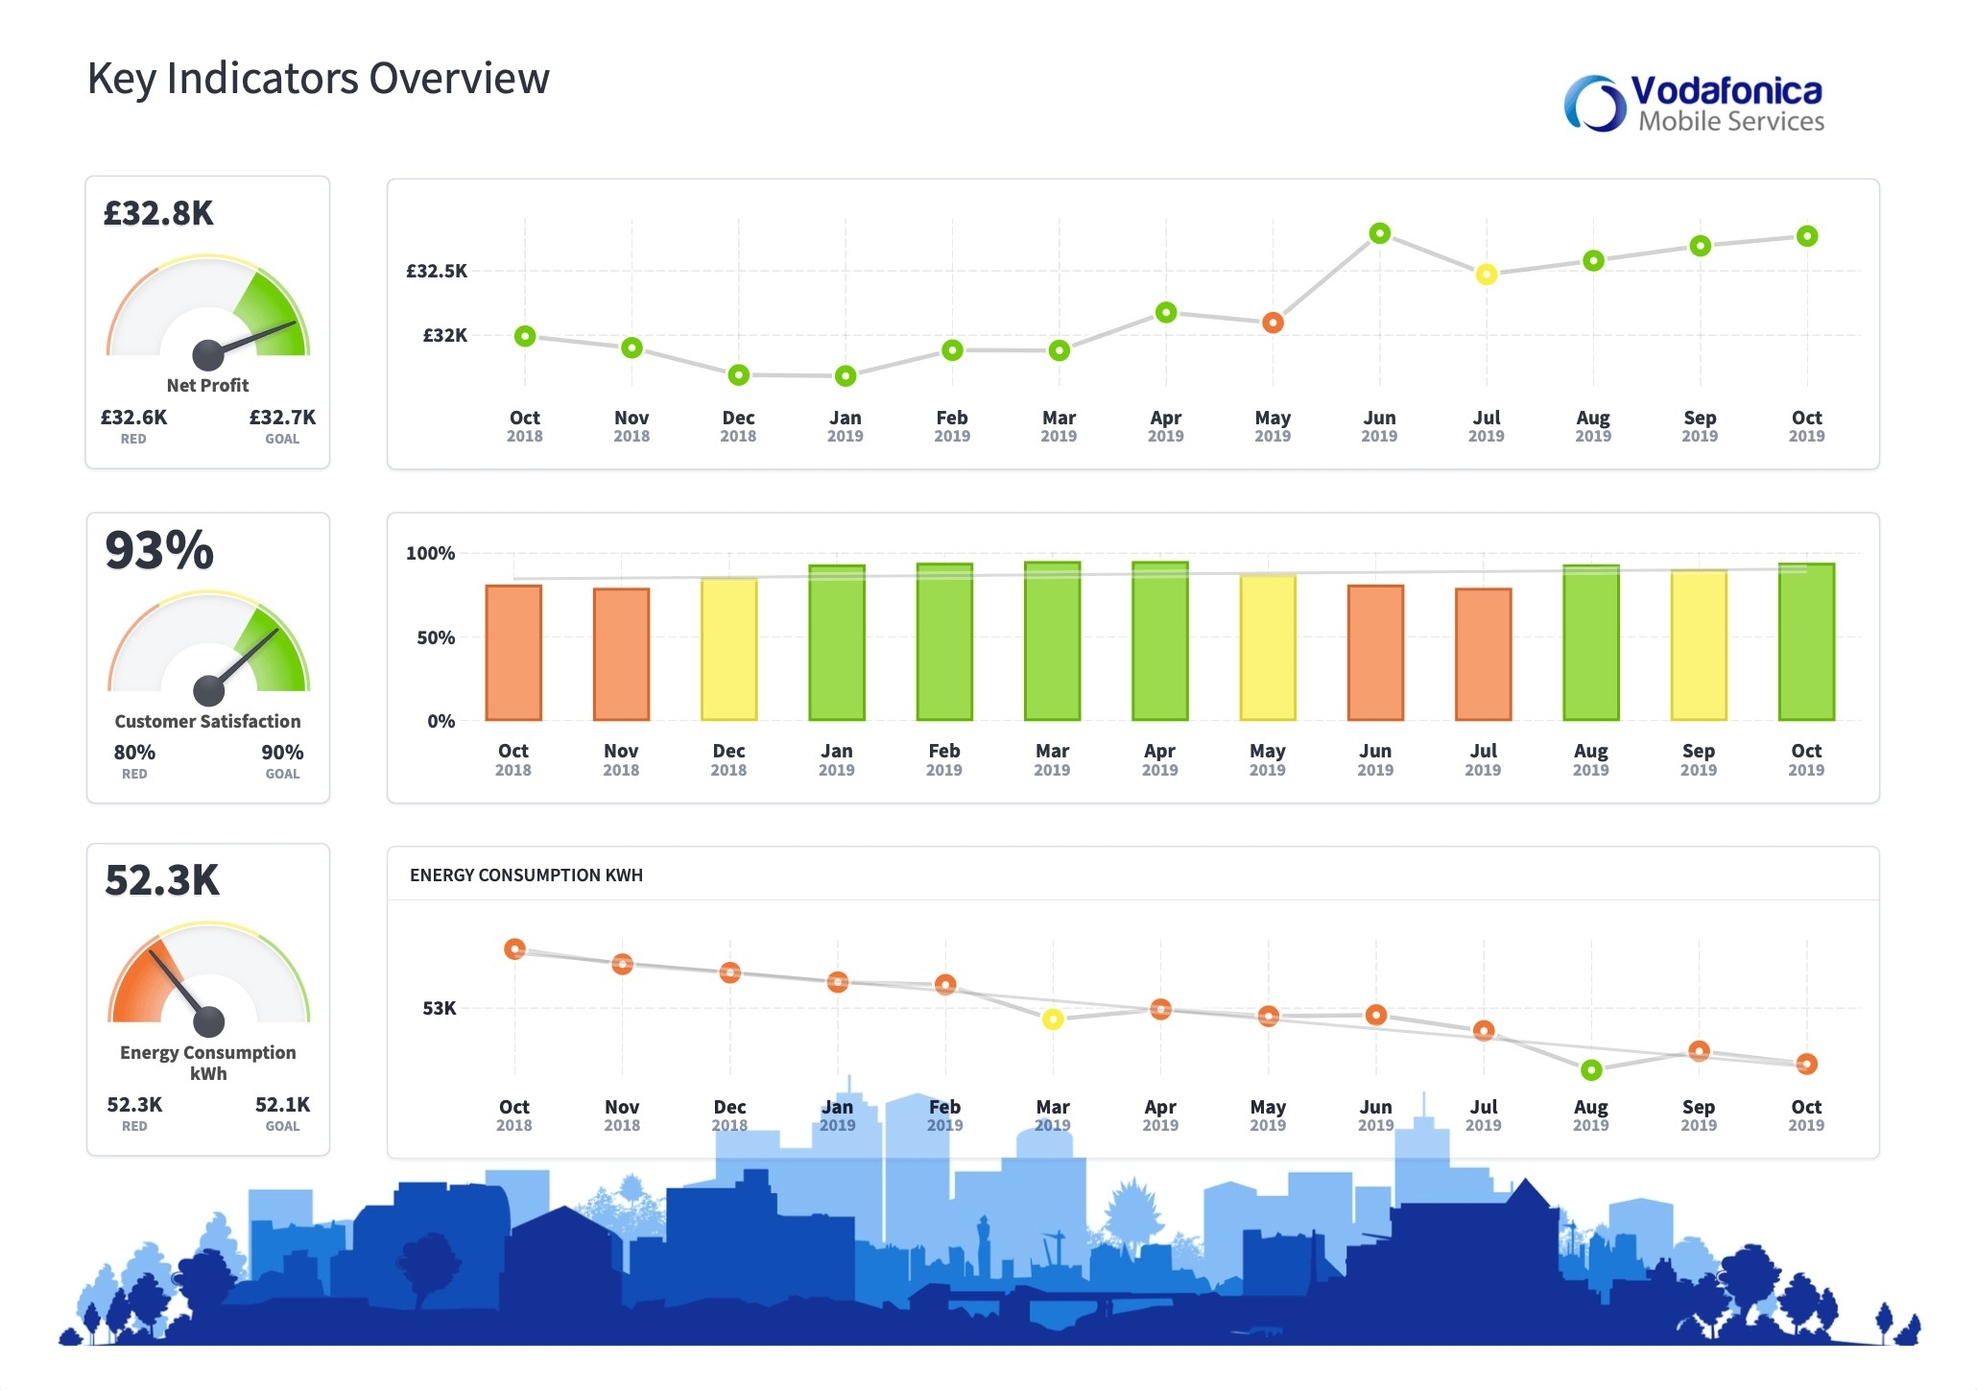Click the 90% goal label
The height and width of the screenshot is (1390, 1977).
tap(282, 752)
